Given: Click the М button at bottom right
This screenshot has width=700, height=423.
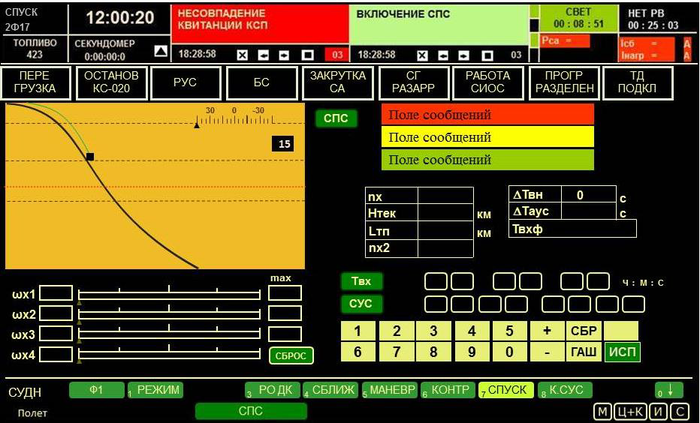Looking at the screenshot, I should coord(603,411).
